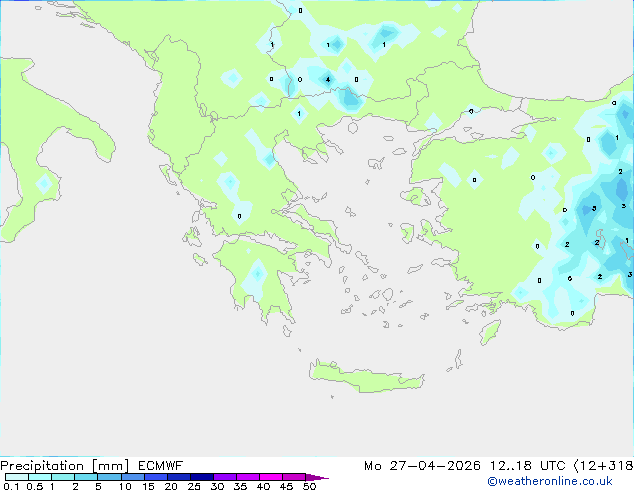The image size is (634, 490).
Task: Click the "20" legend scale number
Action: coord(171,486)
